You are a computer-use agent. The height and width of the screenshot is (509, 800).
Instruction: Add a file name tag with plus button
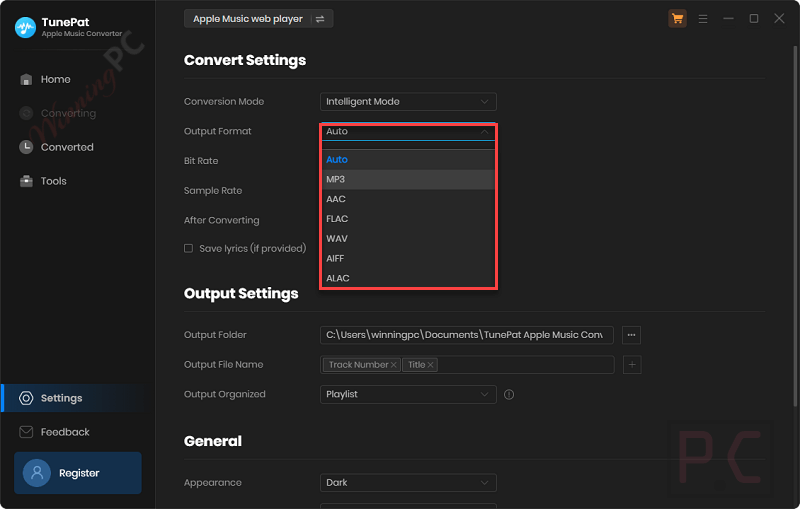click(632, 365)
